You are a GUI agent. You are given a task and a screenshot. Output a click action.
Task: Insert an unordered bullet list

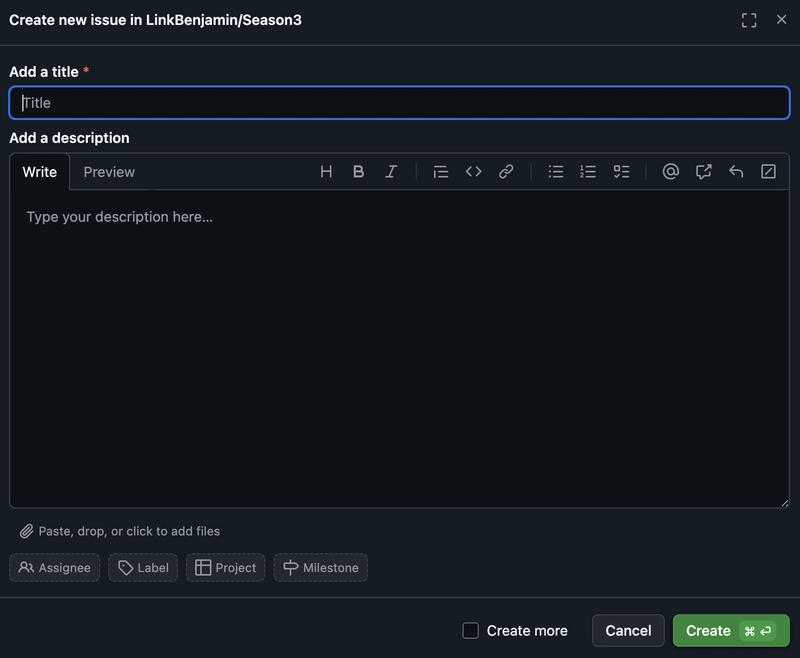(556, 172)
